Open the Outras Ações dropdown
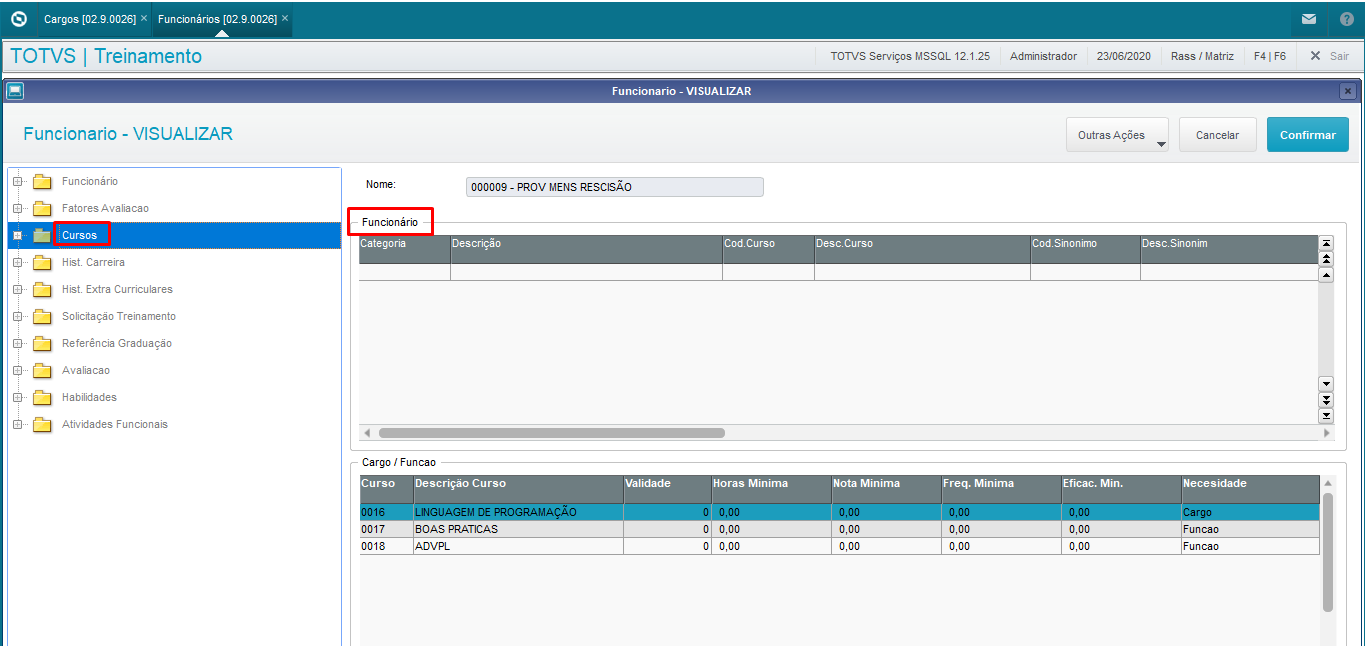 click(x=1117, y=135)
